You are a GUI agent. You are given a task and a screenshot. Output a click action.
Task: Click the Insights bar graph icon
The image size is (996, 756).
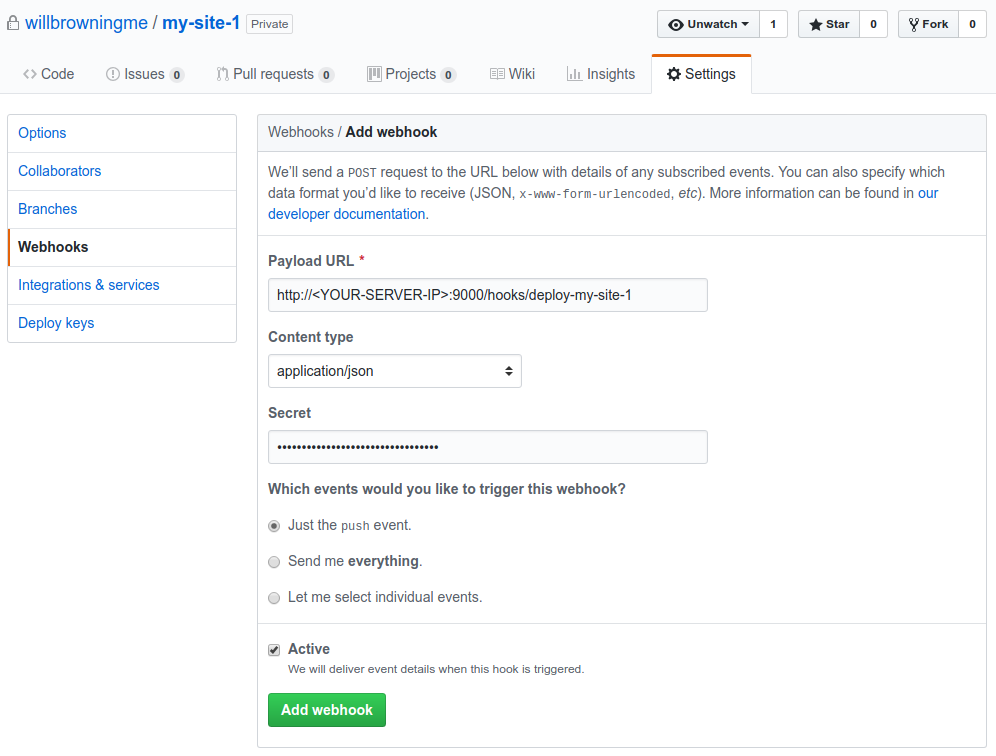tap(574, 74)
